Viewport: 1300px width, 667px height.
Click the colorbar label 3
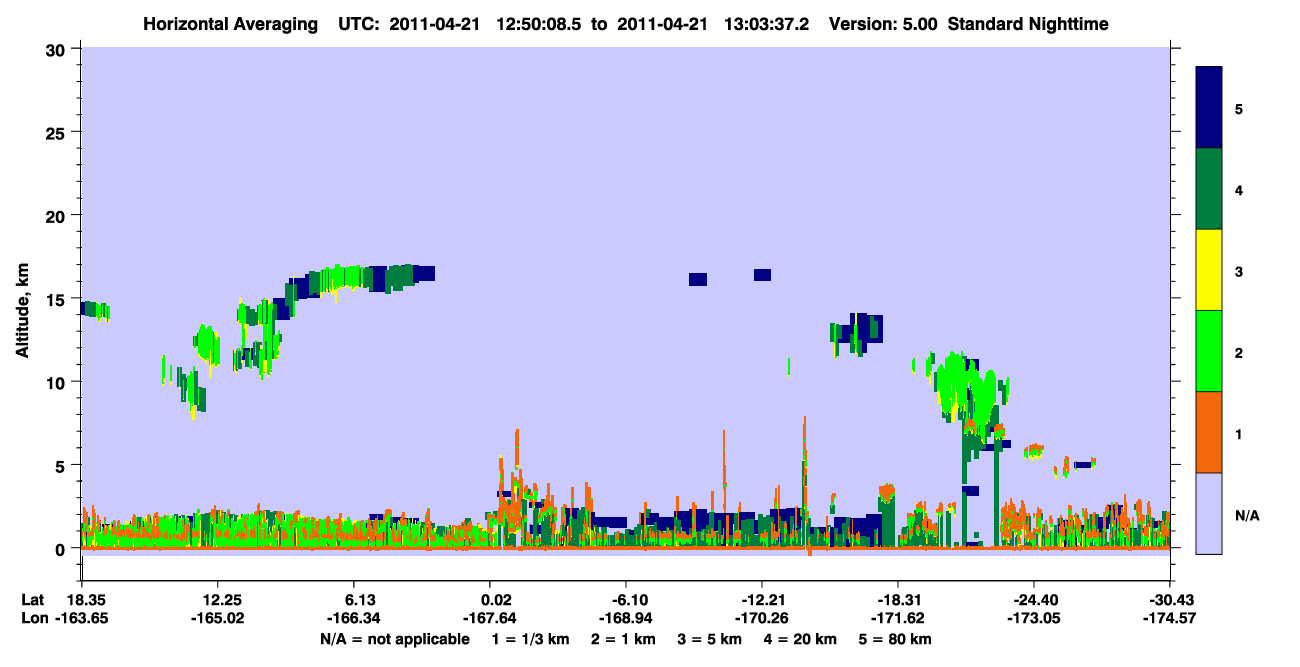coord(1238,271)
